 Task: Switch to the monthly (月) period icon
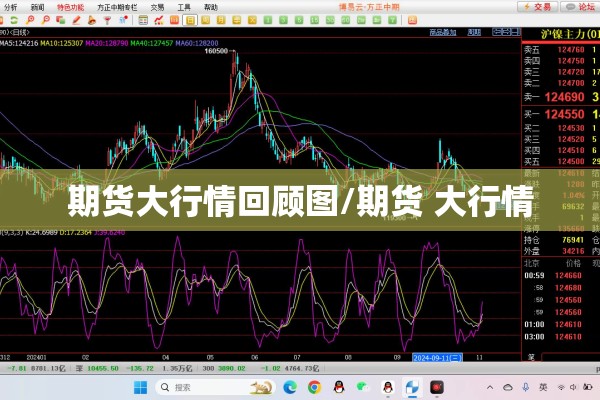tap(221, 20)
